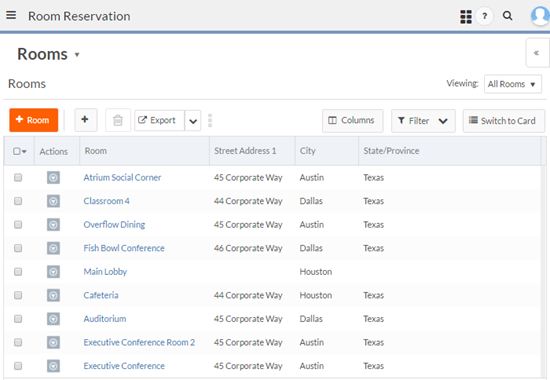Open actions icon for Overflow Dining
This screenshot has height=380, width=550.
point(53,225)
